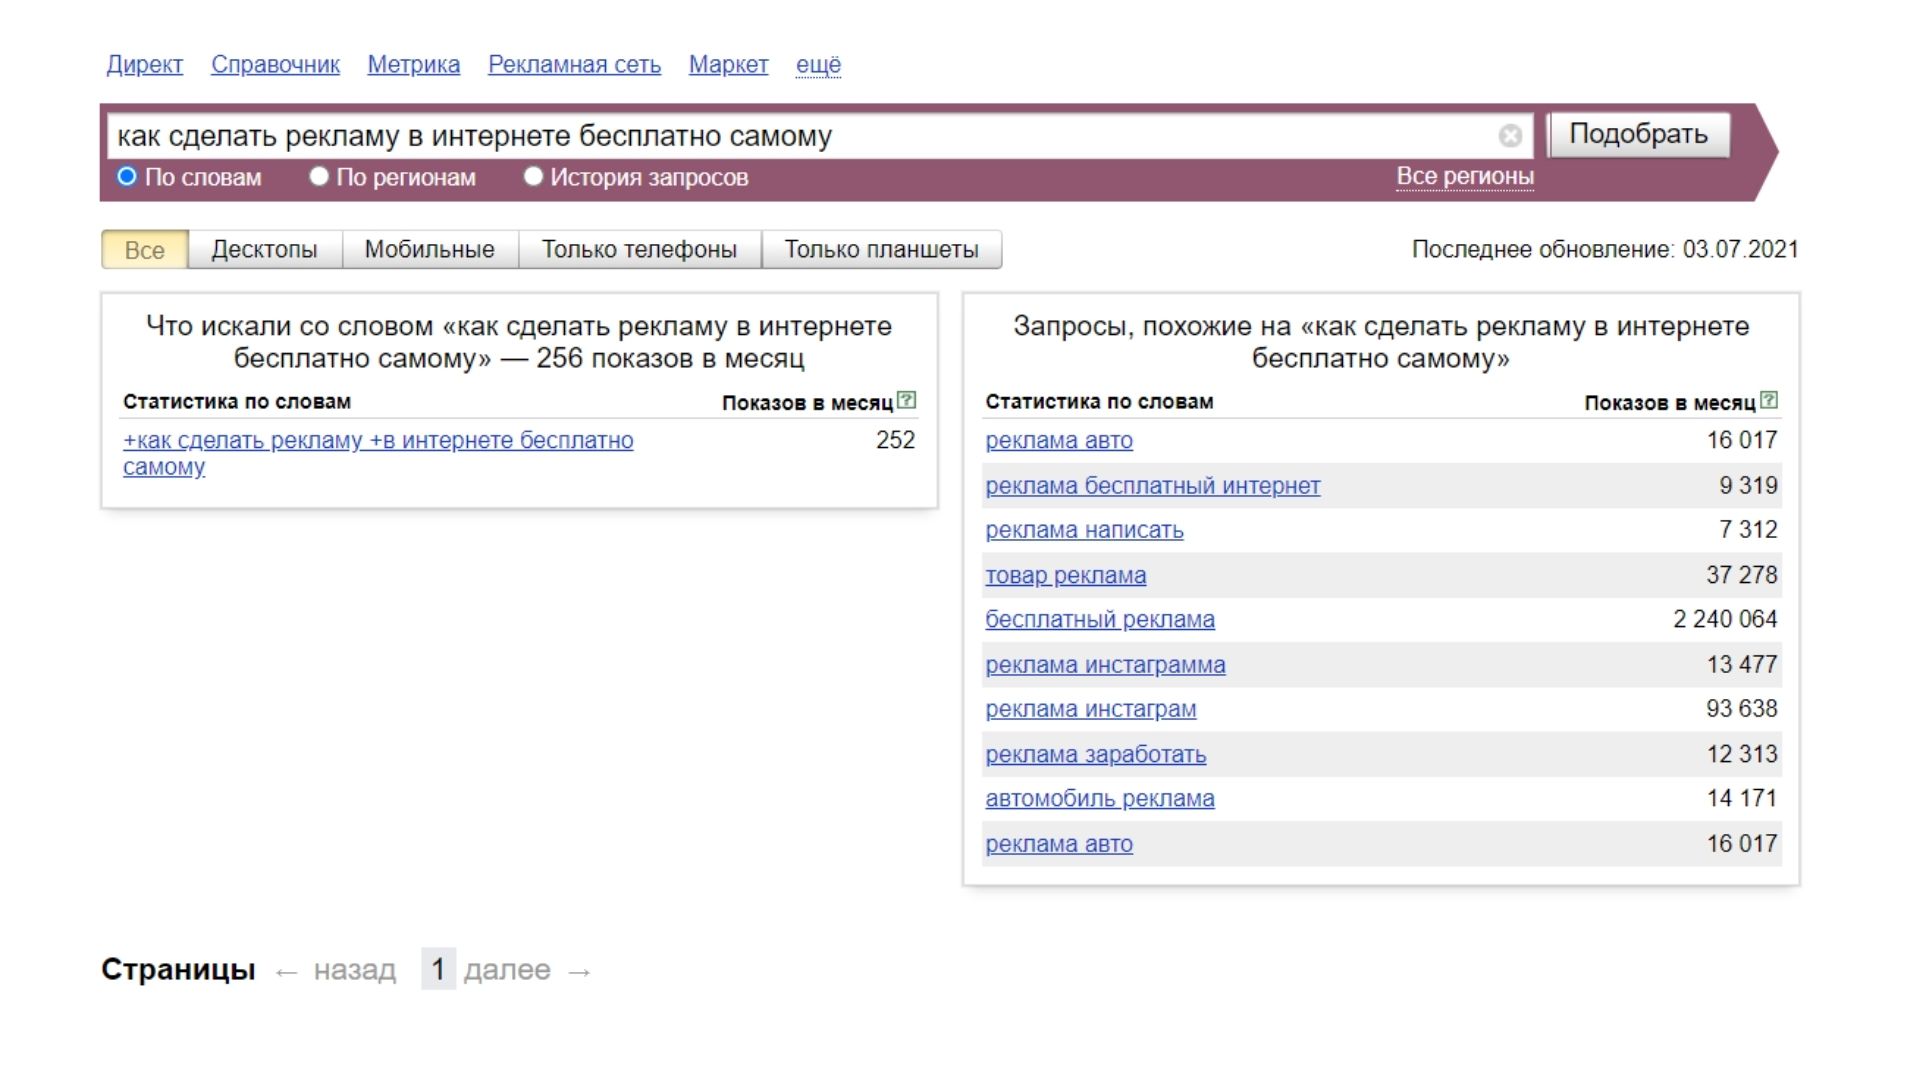1920x1080 pixels.
Task: Open the 'реклама написать' query
Action: point(1084,530)
